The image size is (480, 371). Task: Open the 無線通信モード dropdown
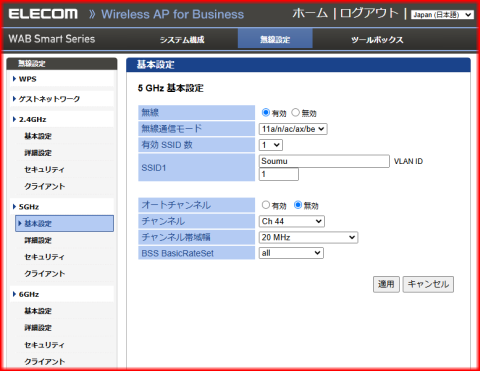293,129
